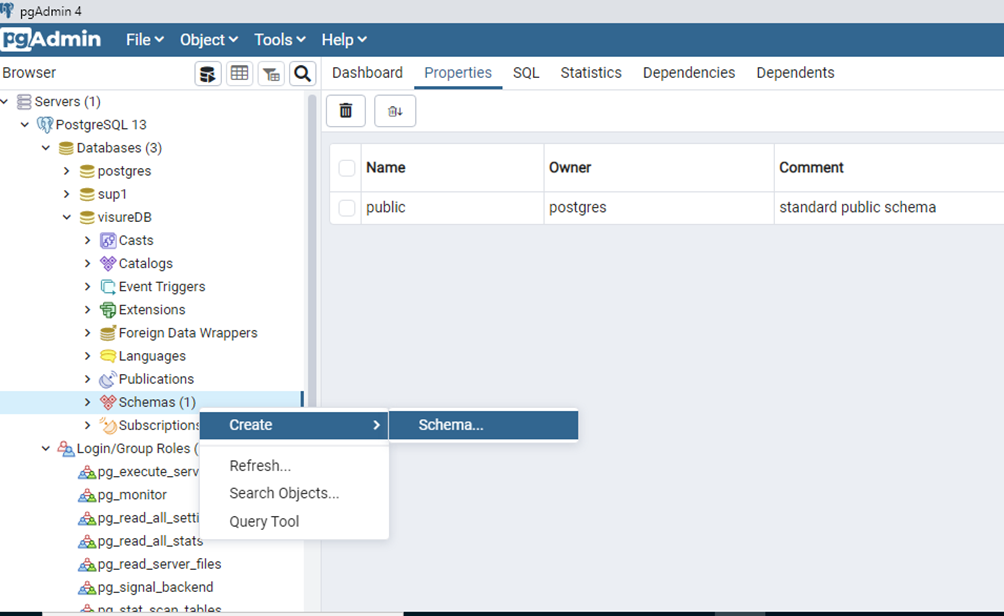Viewport: 1004px width, 616px height.
Task: Click the Languages node icon
Action: pyautogui.click(x=108, y=356)
